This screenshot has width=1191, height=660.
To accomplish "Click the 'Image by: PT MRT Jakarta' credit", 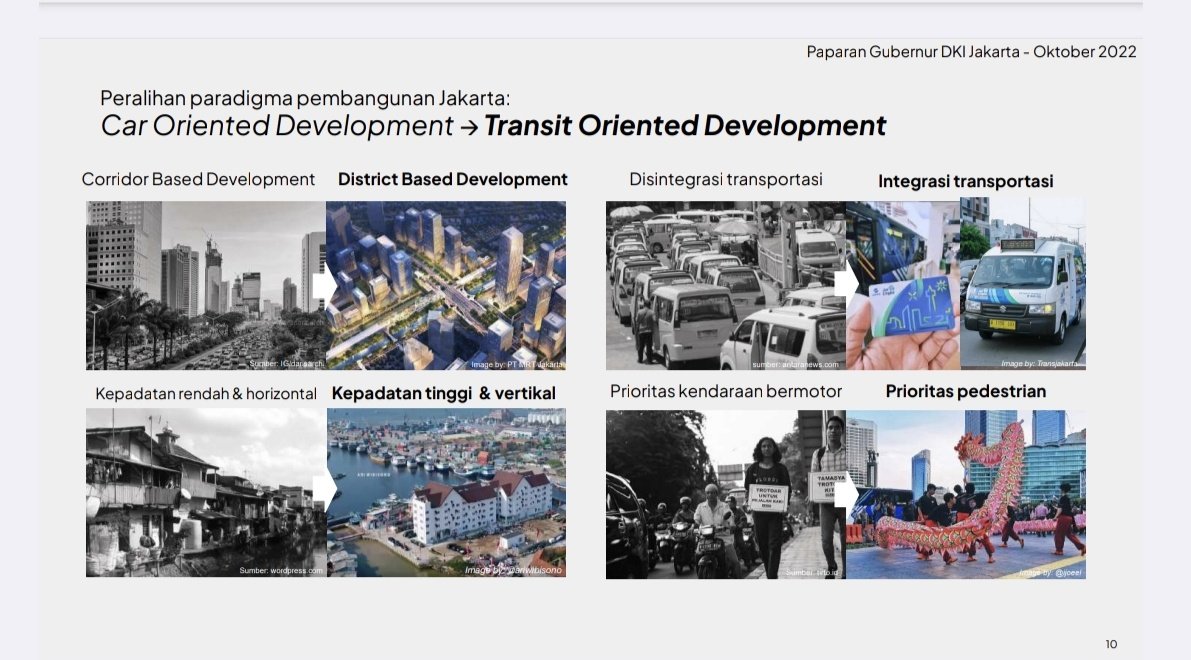I will 517,365.
